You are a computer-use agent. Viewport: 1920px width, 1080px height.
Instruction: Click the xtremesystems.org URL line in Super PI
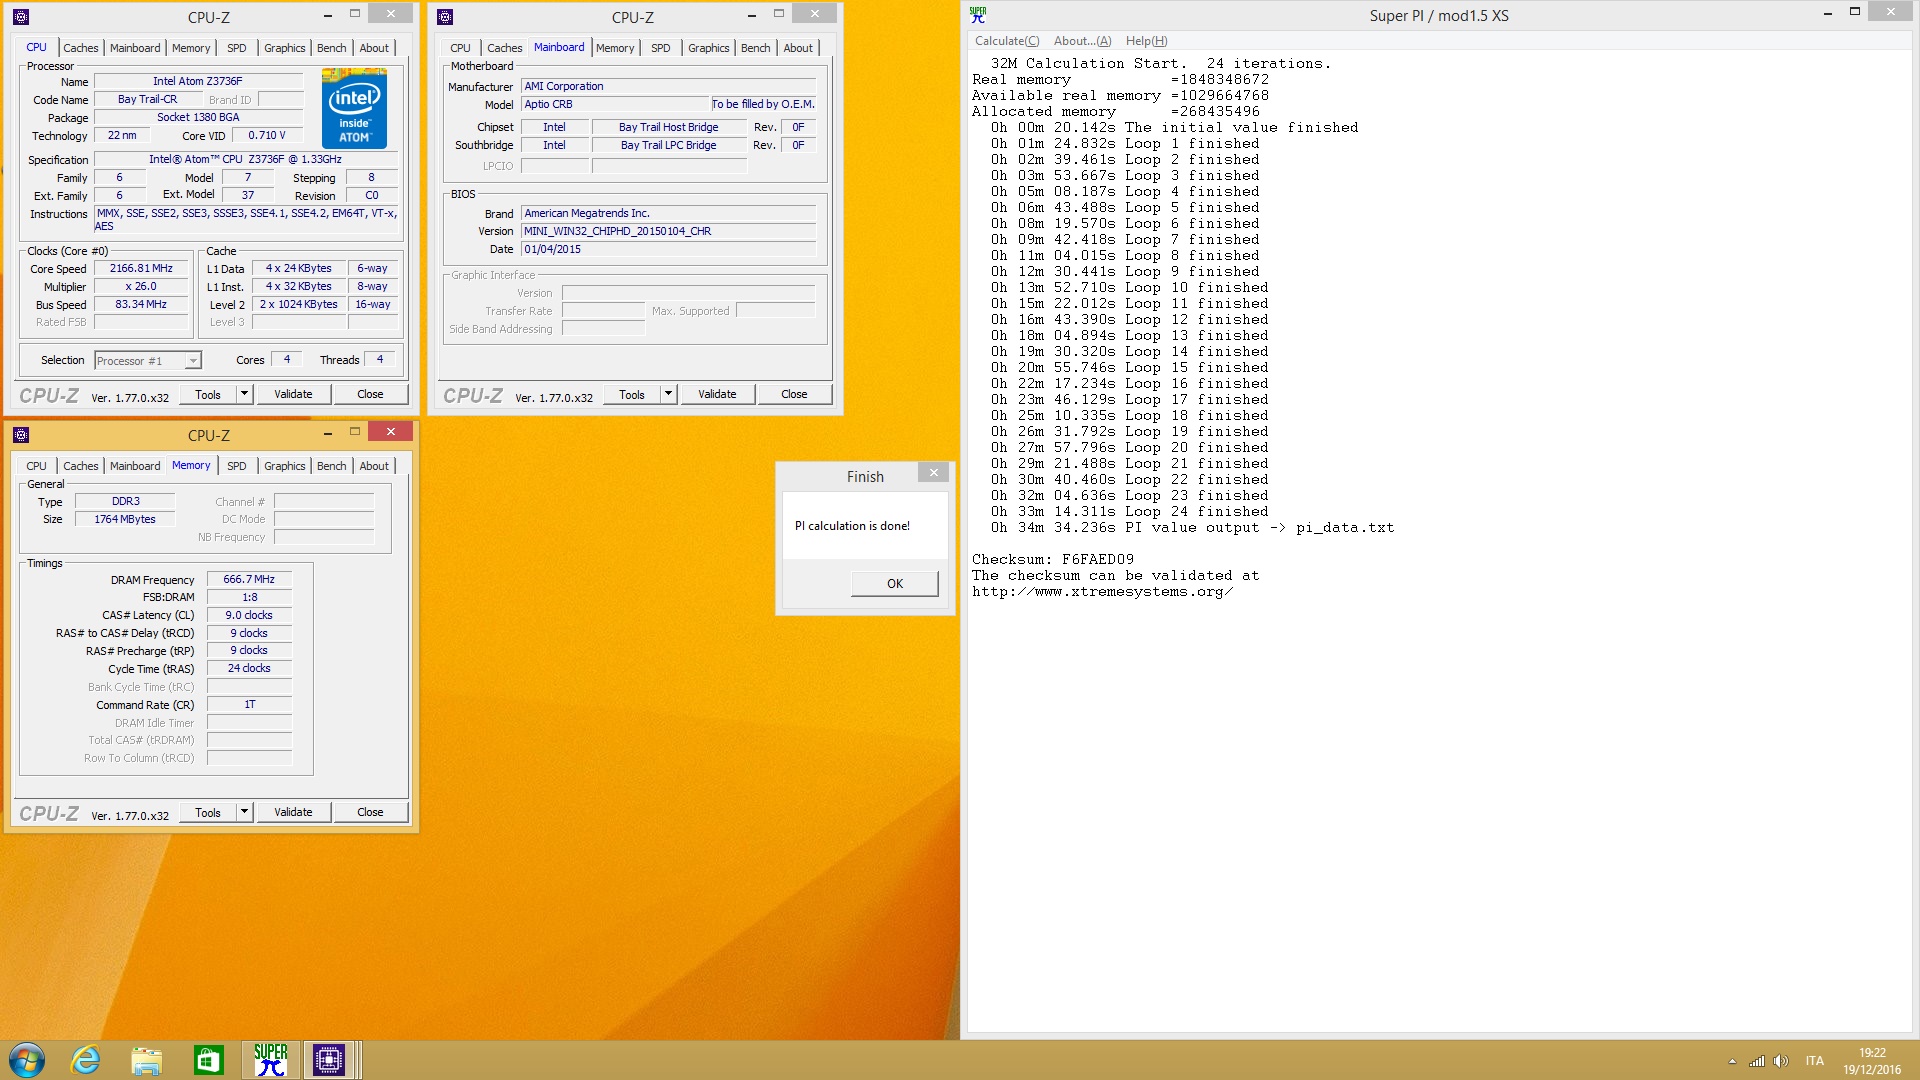point(1102,591)
